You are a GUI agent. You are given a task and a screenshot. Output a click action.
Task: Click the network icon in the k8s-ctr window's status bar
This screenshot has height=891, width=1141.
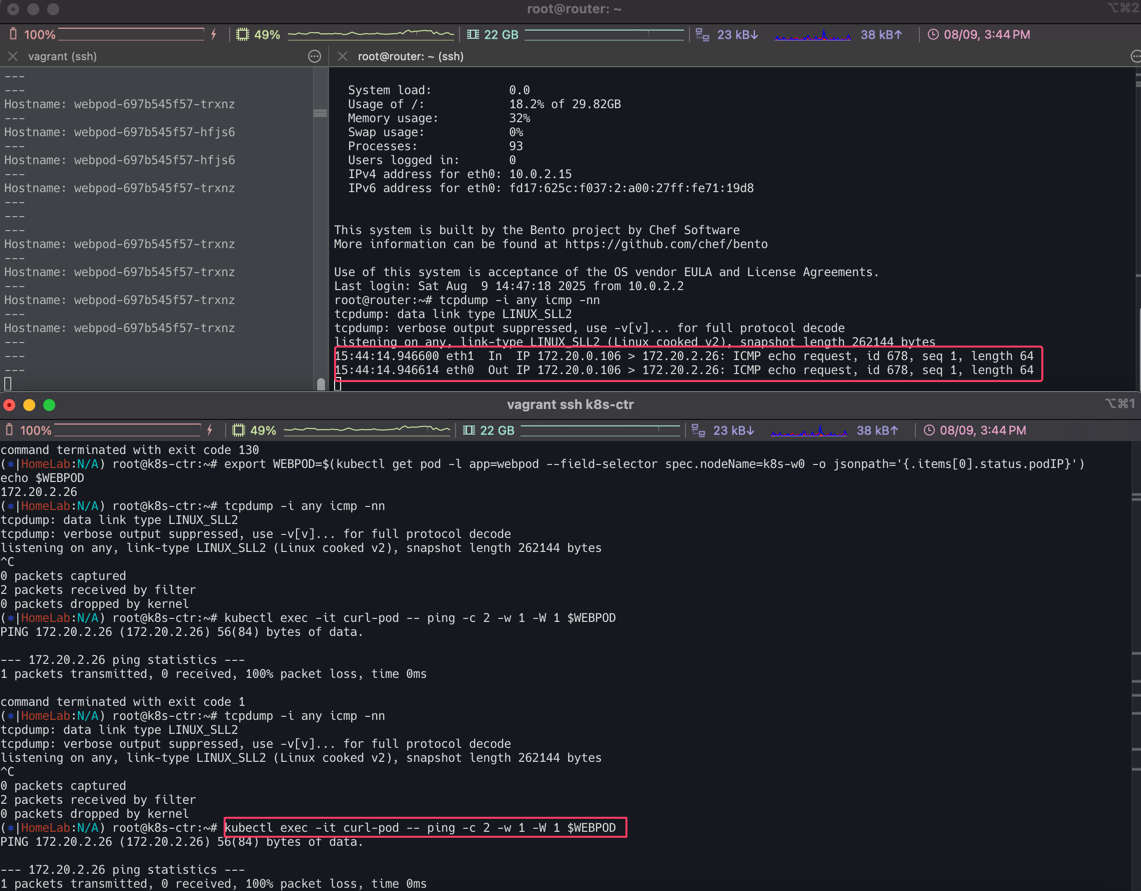coord(698,430)
